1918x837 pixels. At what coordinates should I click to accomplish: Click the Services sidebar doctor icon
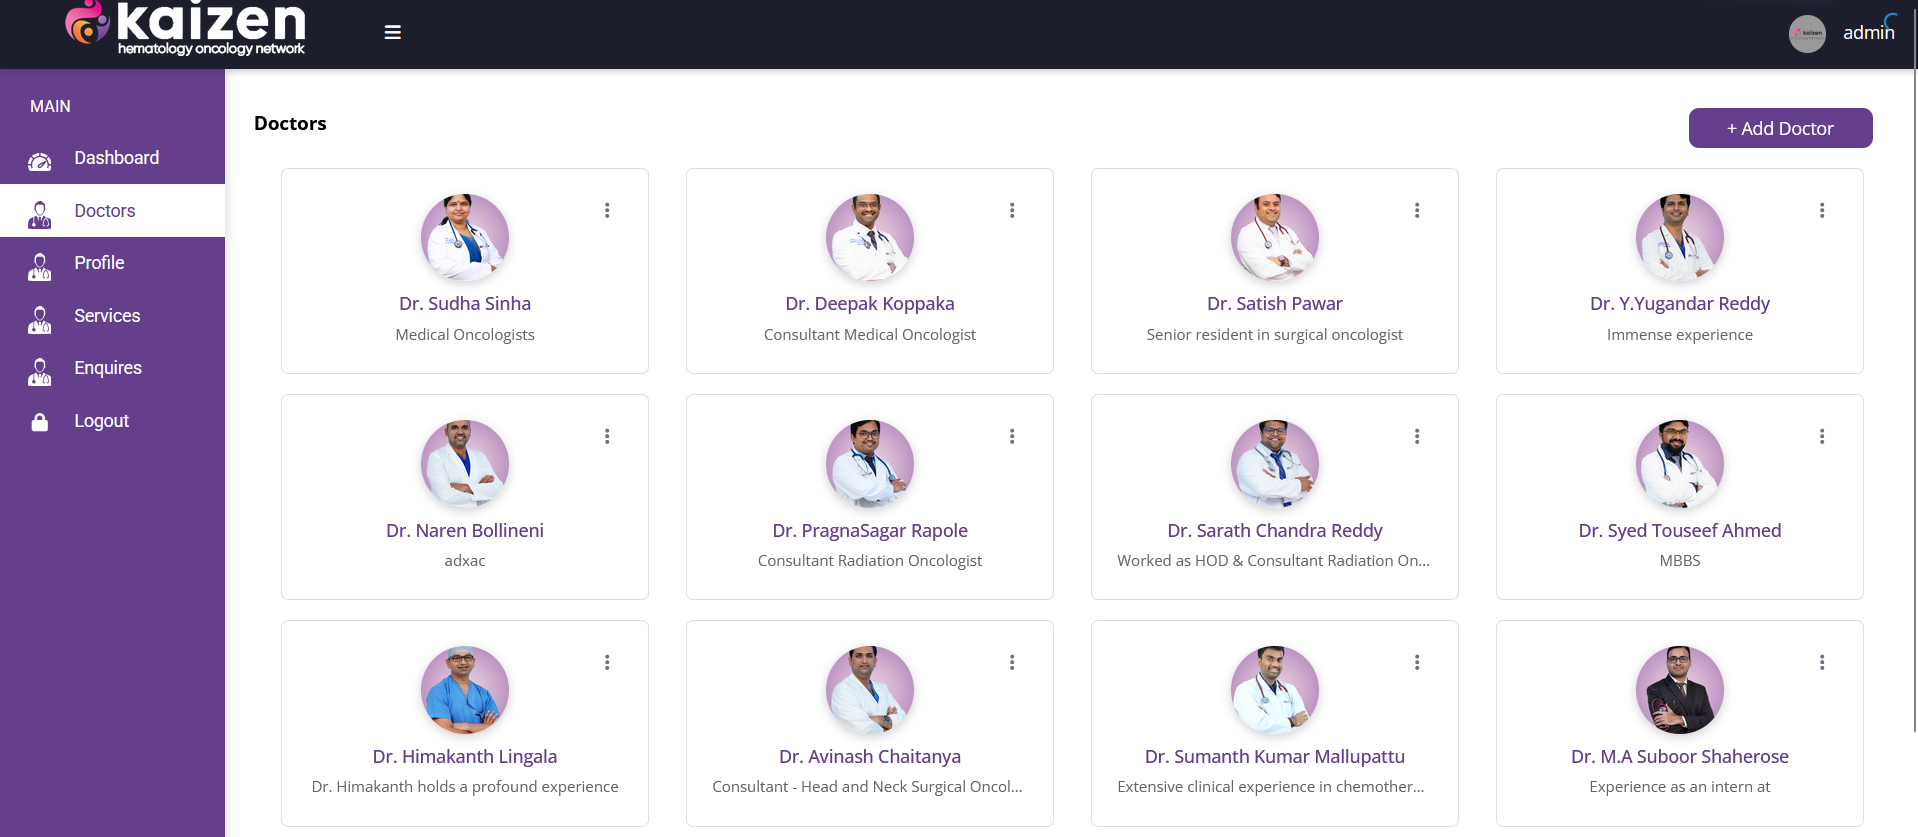pos(40,318)
